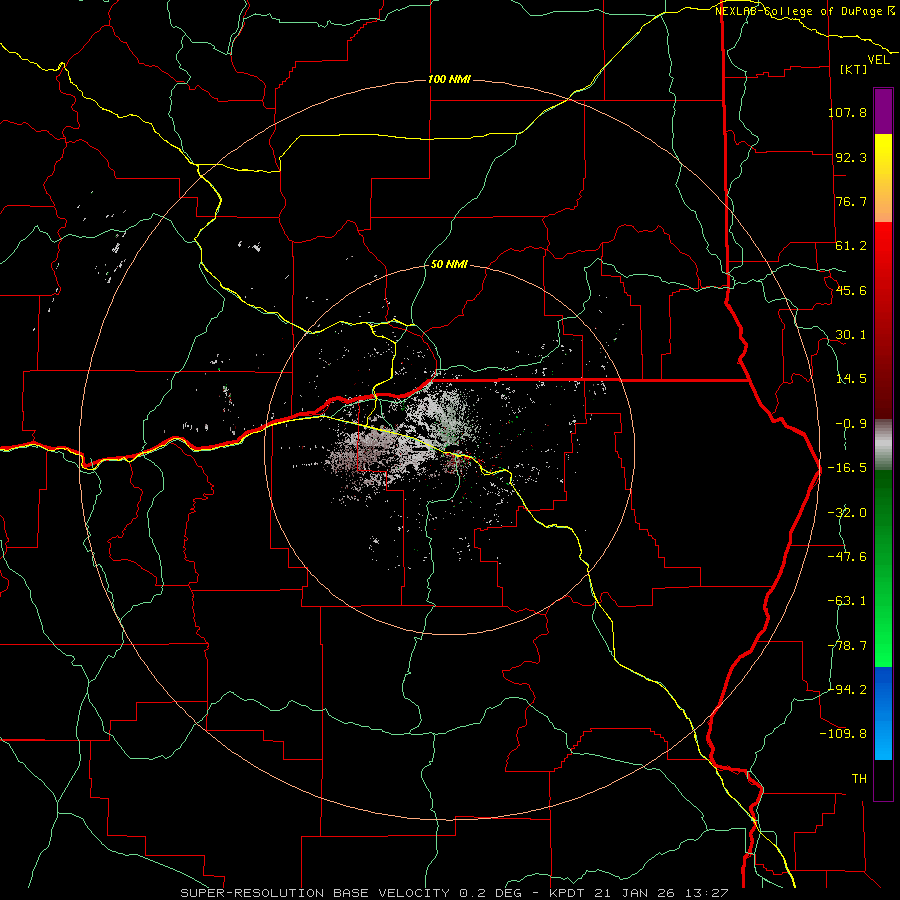Click the green segment of the color bar
The image size is (900, 900).
883,568
